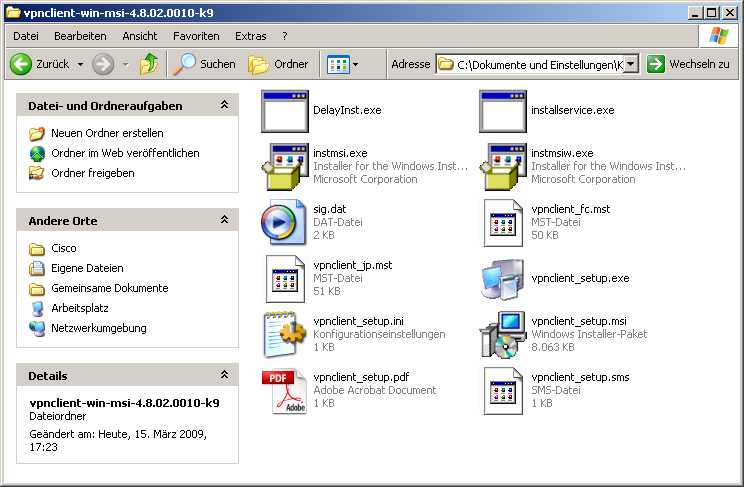This screenshot has width=744, height=487.
Task: Click the Ordner freigeben link
Action: coord(93,173)
